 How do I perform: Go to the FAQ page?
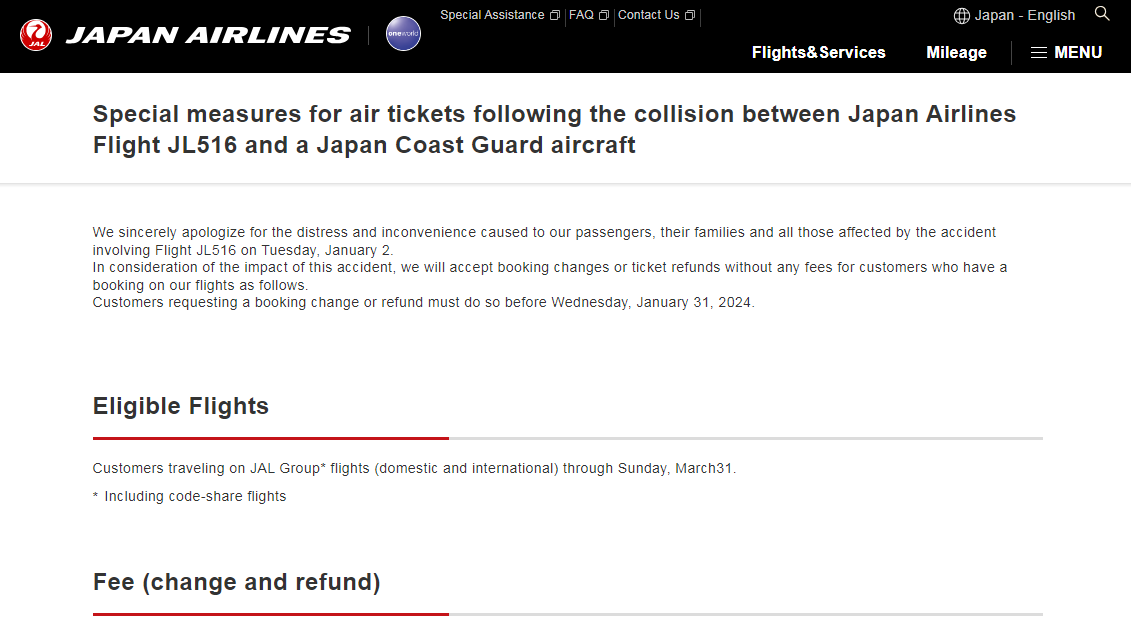click(x=581, y=15)
